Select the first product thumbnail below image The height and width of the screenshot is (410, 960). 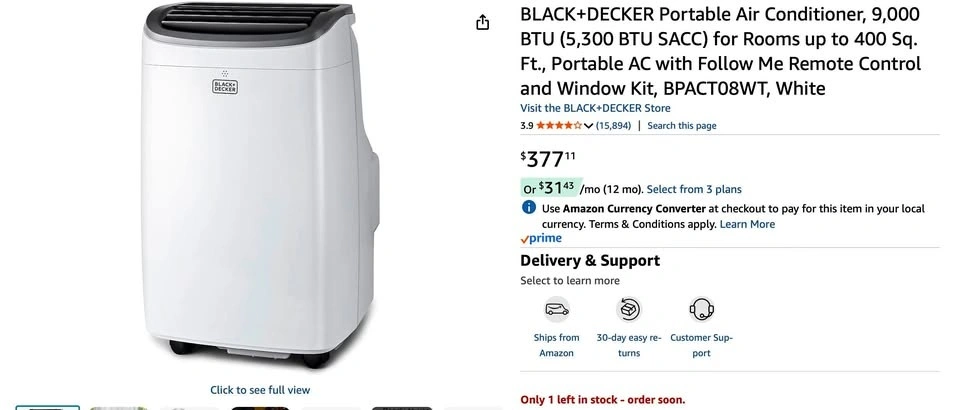(48, 408)
